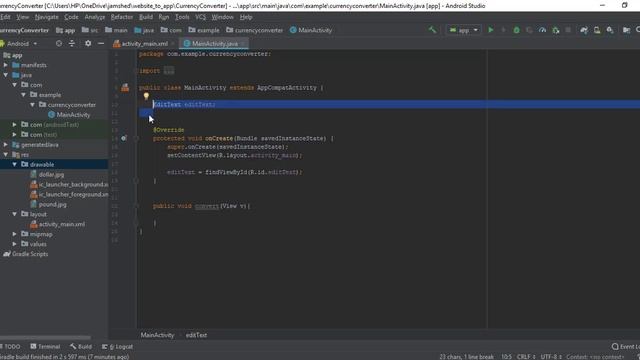Click the Select Opened File target icon
This screenshot has width=640, height=360.
click(59, 43)
